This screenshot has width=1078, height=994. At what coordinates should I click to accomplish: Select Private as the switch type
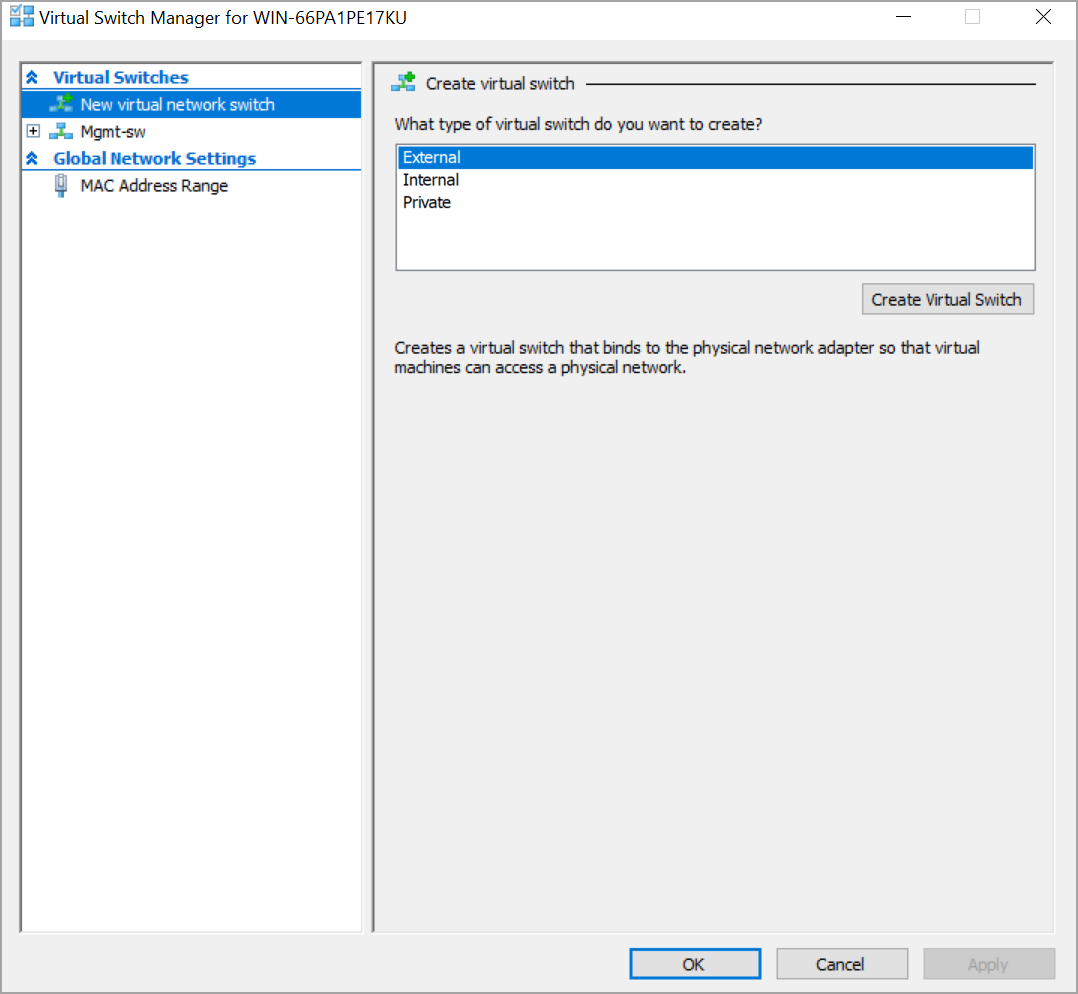tap(426, 202)
